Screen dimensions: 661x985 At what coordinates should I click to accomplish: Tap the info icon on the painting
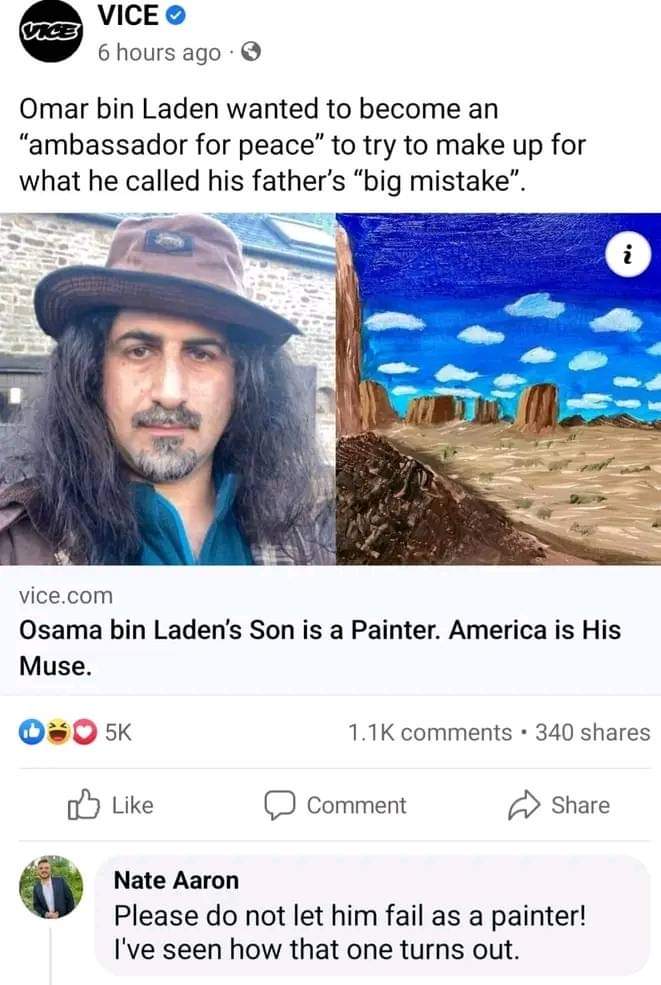[625, 254]
